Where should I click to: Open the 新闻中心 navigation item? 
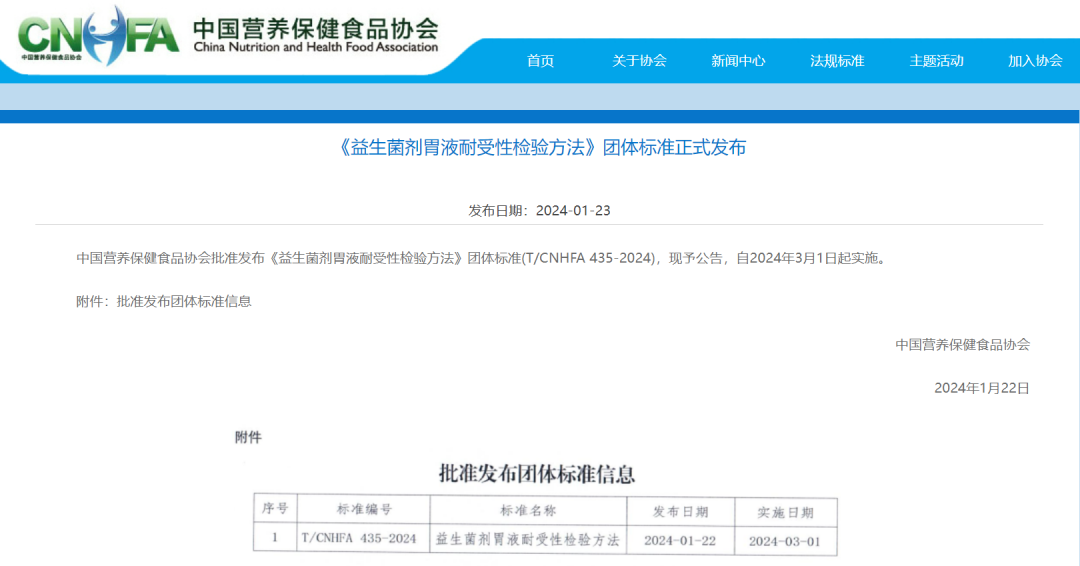click(738, 61)
